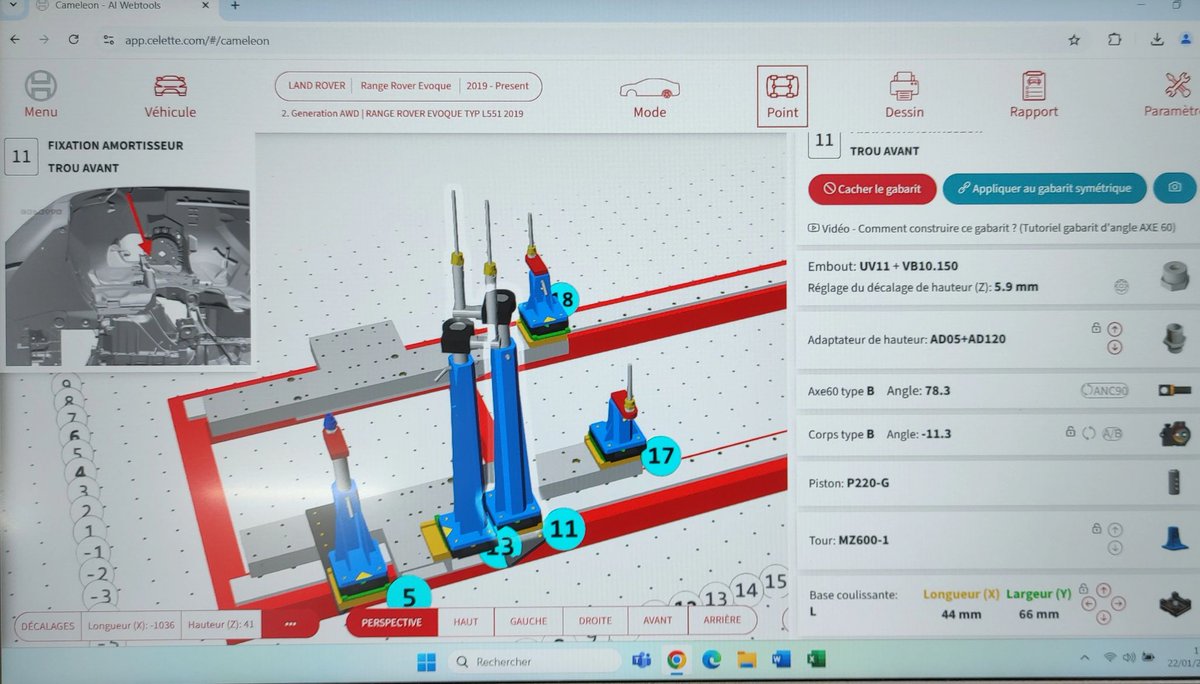Image resolution: width=1200 pixels, height=684 pixels.
Task: Switch to HAUT view
Action: pyautogui.click(x=466, y=621)
